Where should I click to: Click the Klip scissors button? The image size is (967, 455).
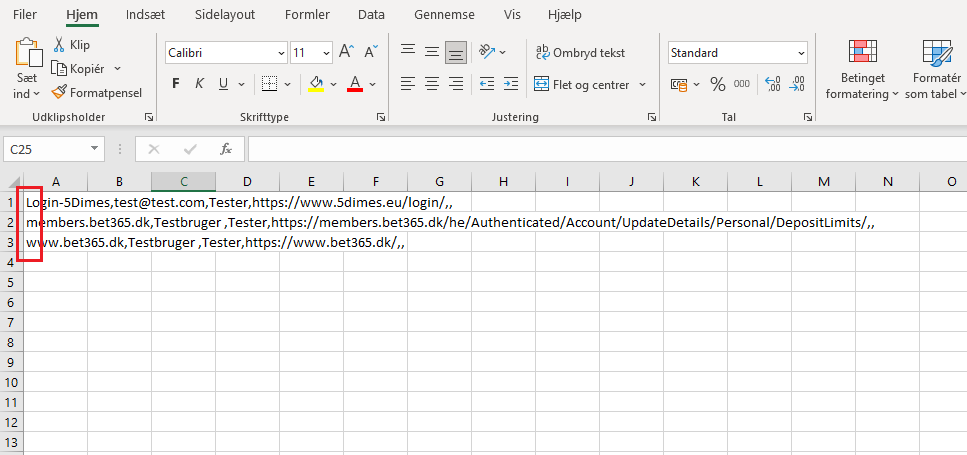[71, 44]
